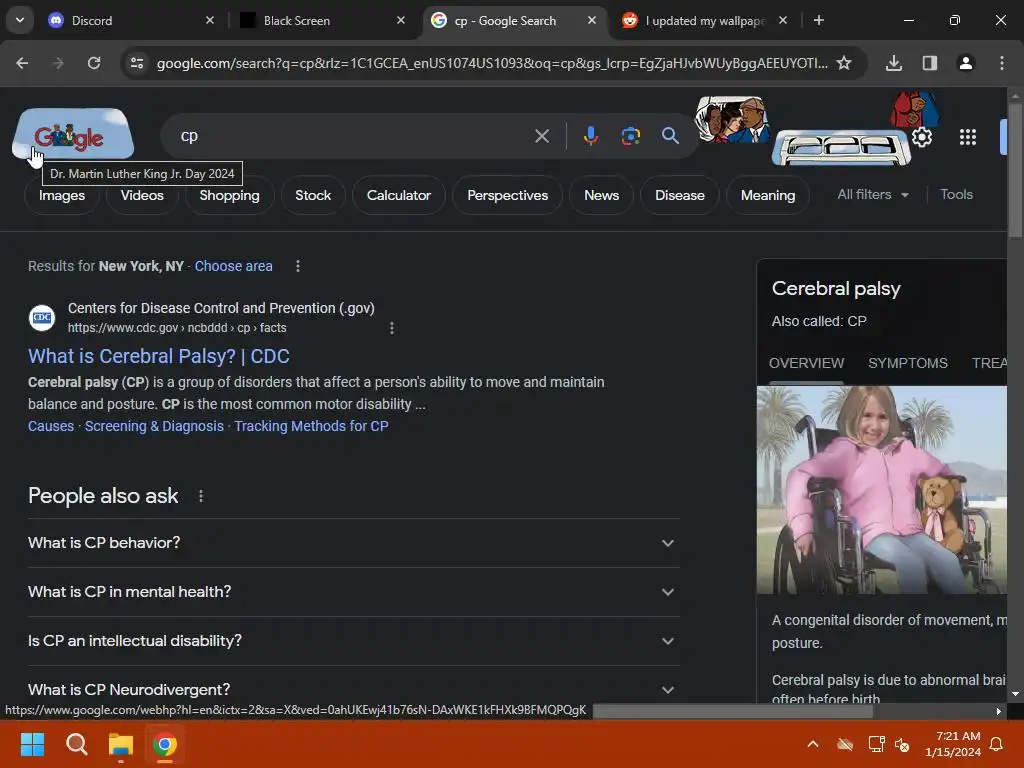Viewport: 1024px width, 768px height.
Task: Expand 'Is CP an intellectual disability?'
Action: pyautogui.click(x=353, y=641)
